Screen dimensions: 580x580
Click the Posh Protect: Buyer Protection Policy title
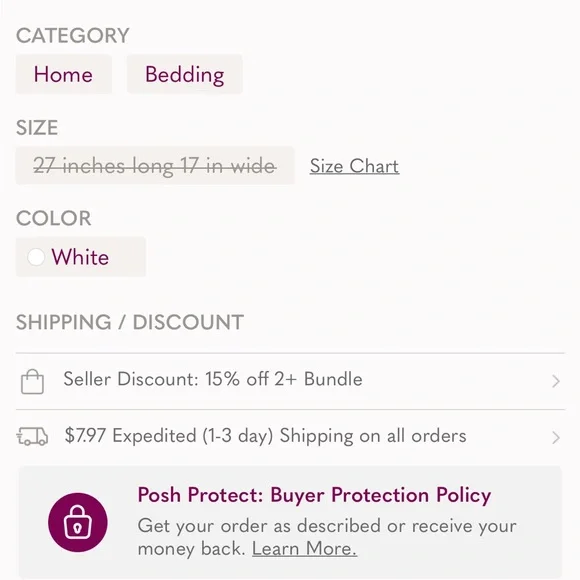pyautogui.click(x=314, y=495)
